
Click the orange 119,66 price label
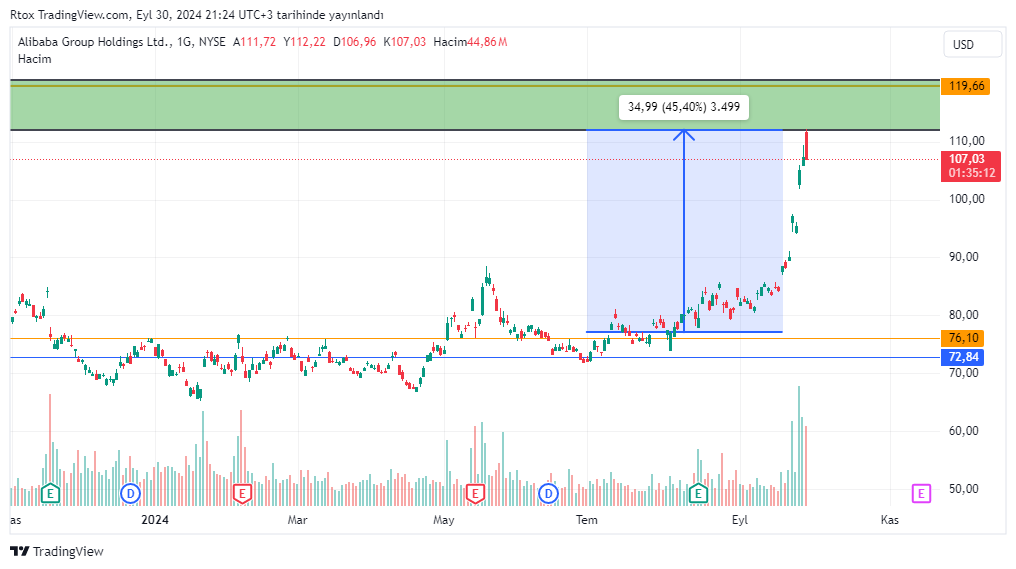coord(965,86)
